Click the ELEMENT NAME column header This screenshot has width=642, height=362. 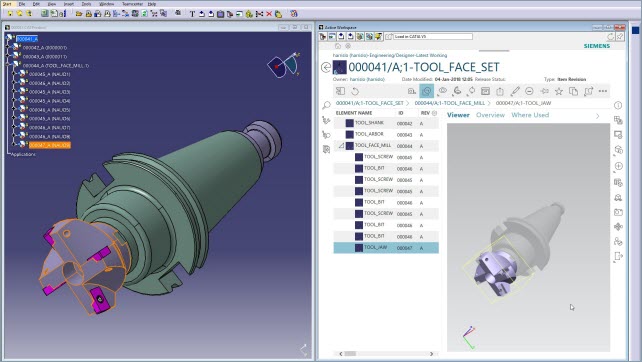(354, 113)
